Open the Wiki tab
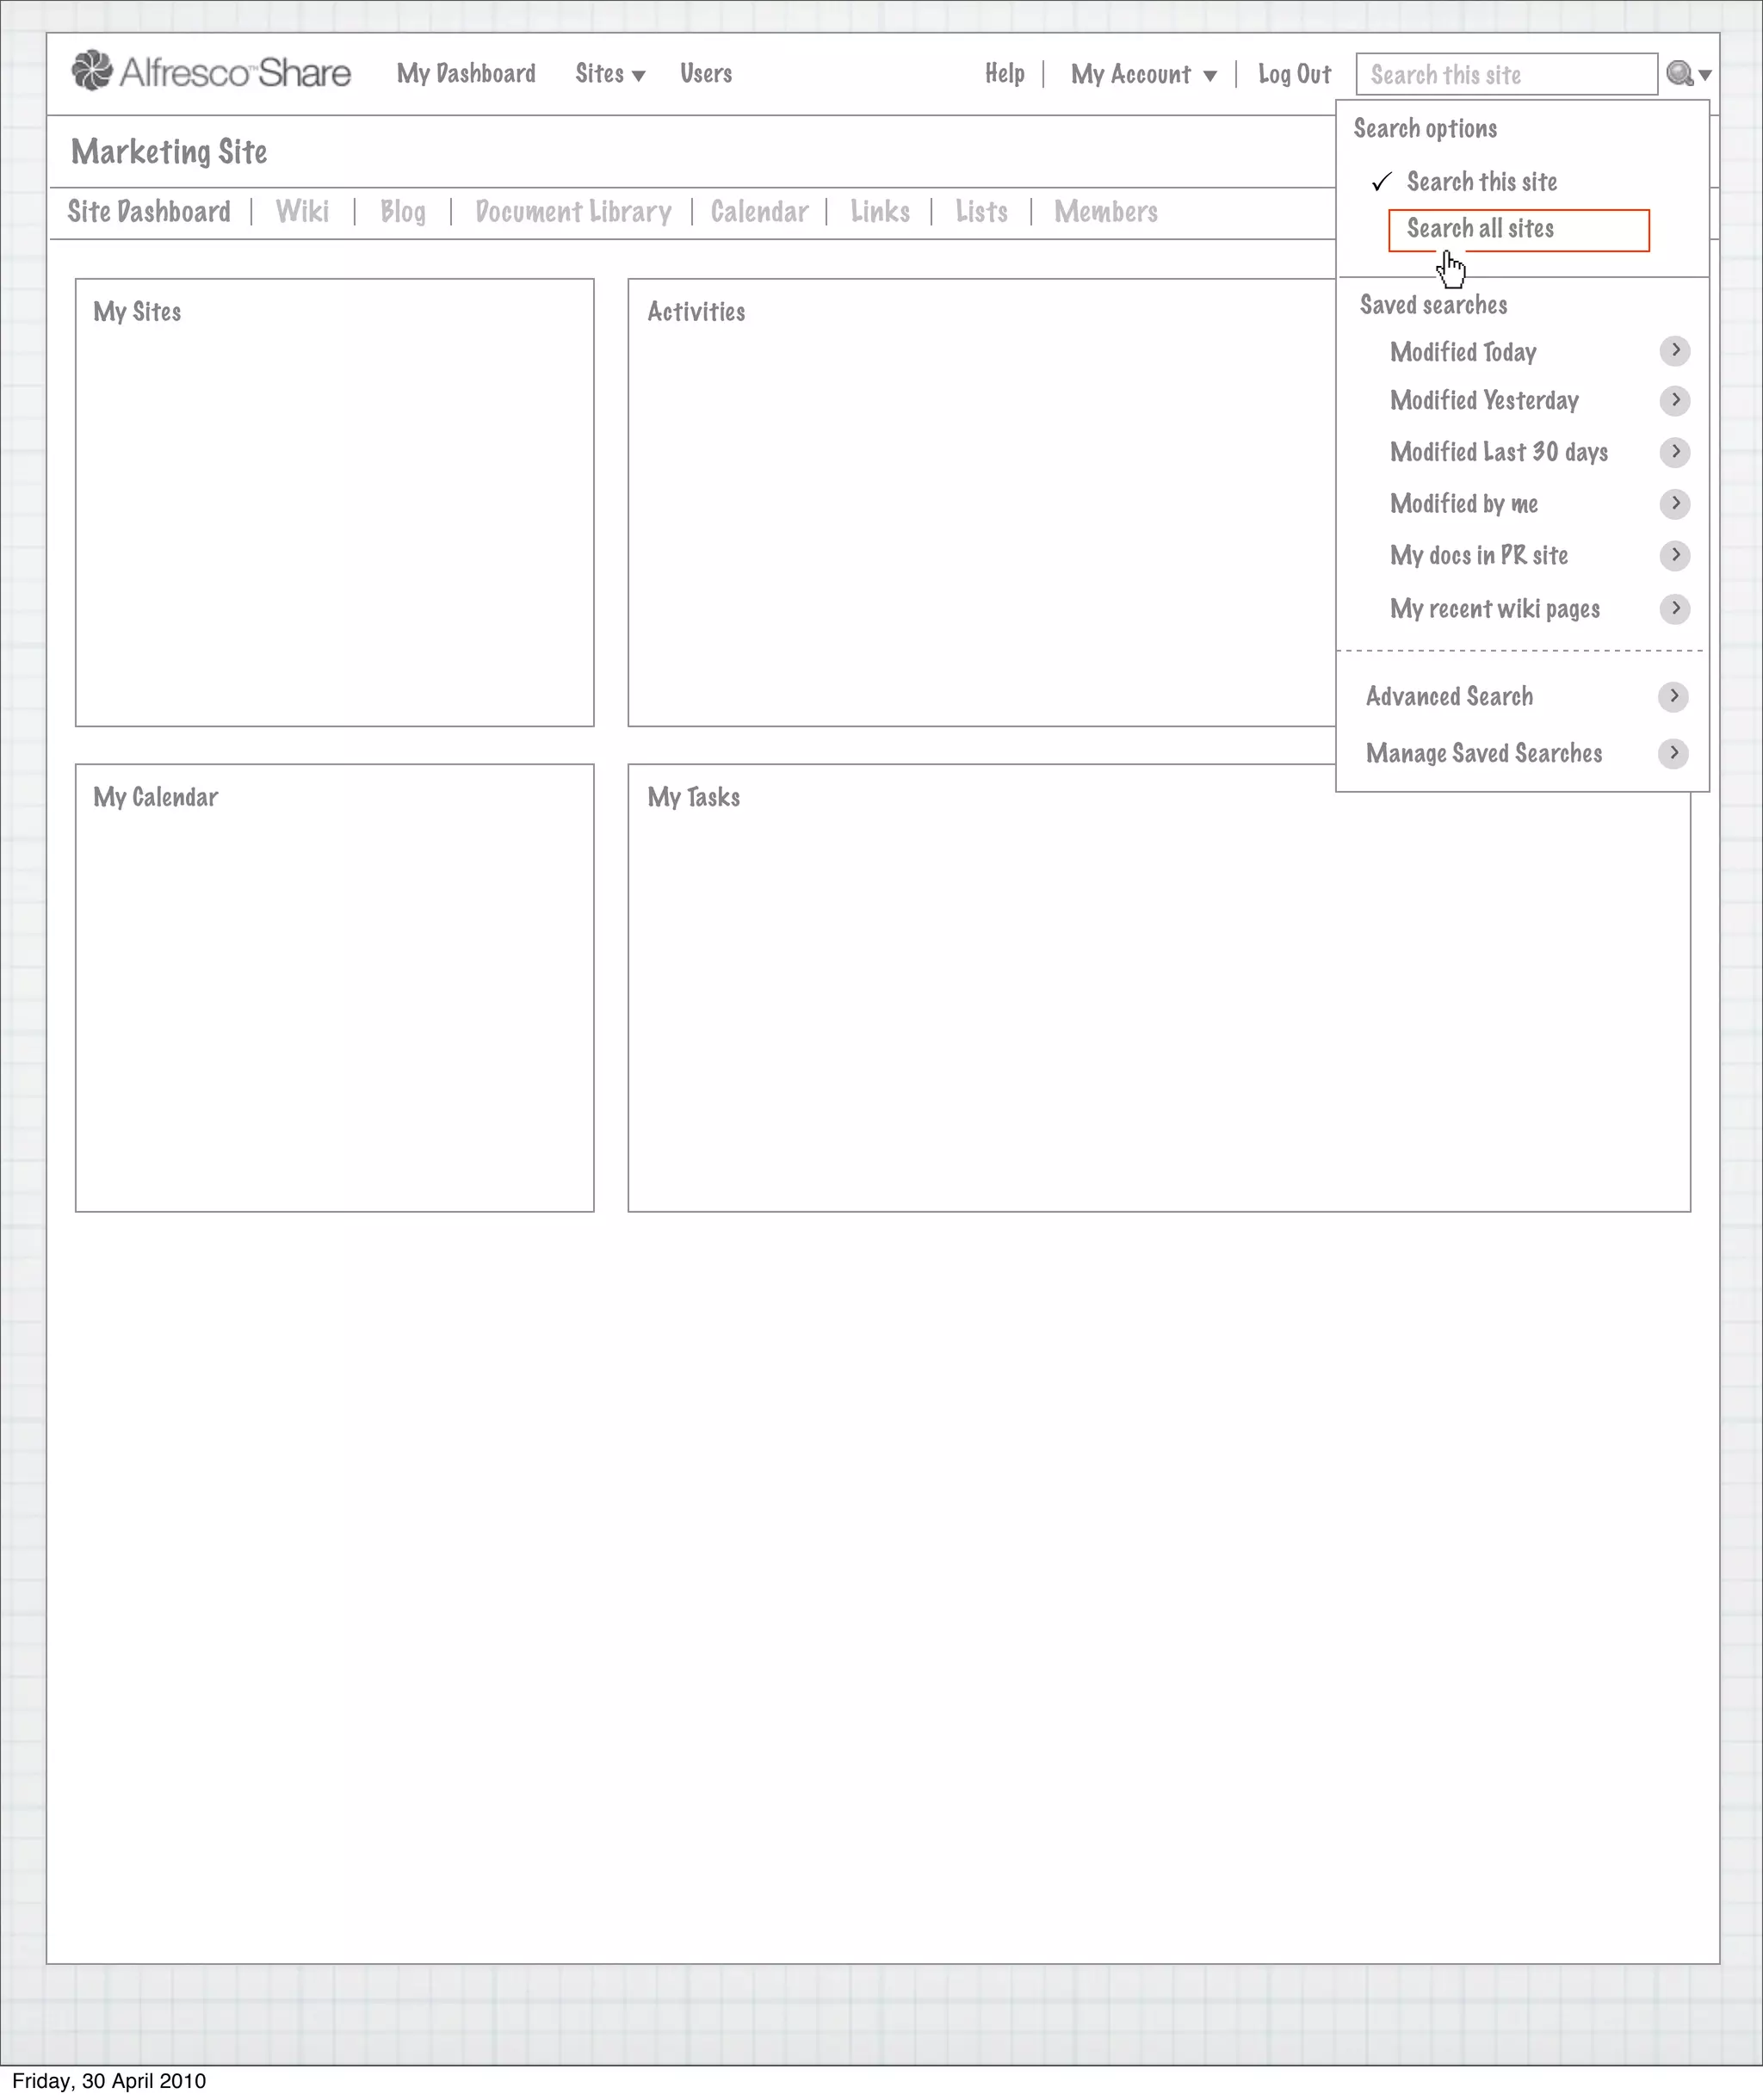The height and width of the screenshot is (2100, 1763). click(x=302, y=212)
